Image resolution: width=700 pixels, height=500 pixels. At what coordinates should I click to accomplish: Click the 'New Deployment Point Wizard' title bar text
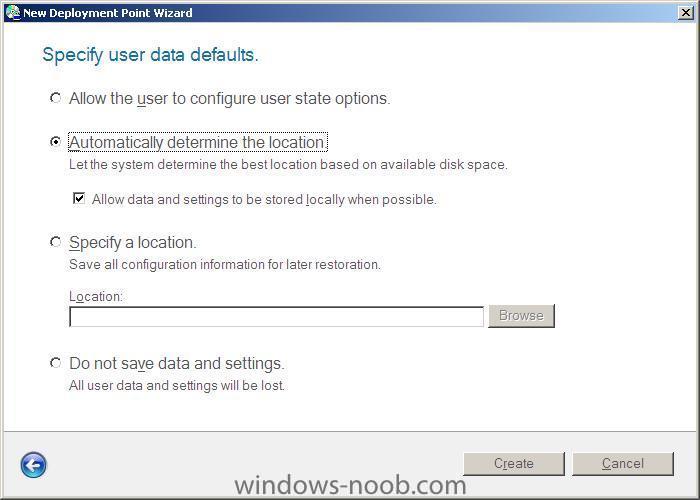pyautogui.click(x=108, y=12)
